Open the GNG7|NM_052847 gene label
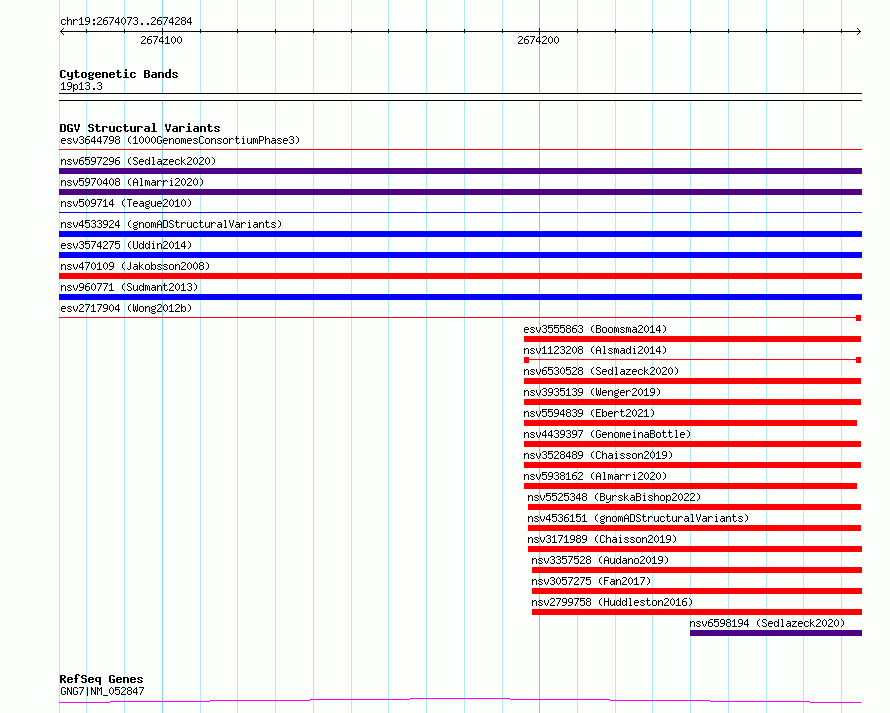The image size is (890, 713). click(102, 691)
